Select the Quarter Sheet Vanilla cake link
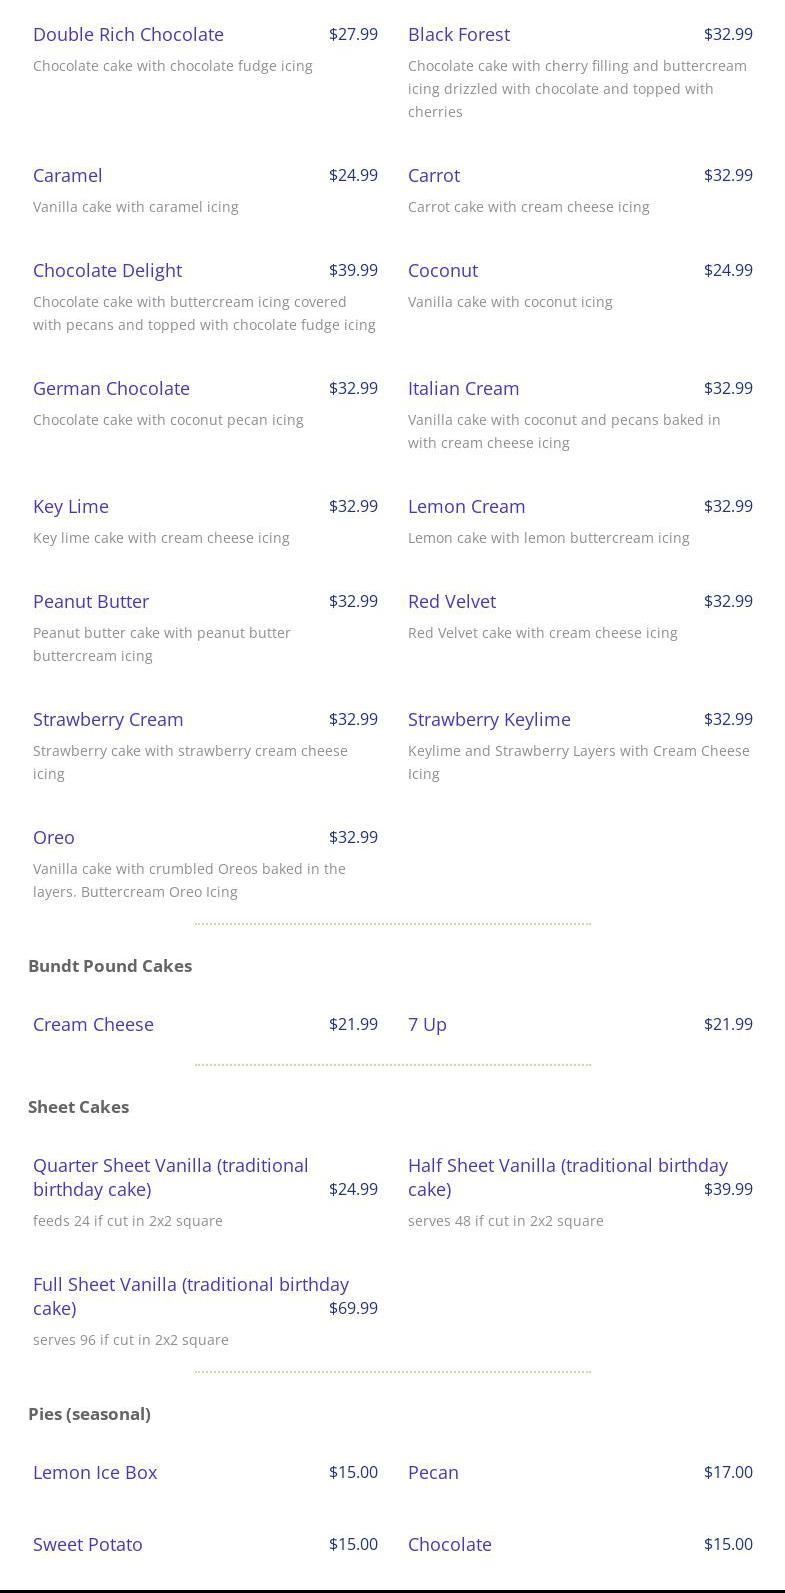The width and height of the screenshot is (785, 1593). tap(170, 1177)
